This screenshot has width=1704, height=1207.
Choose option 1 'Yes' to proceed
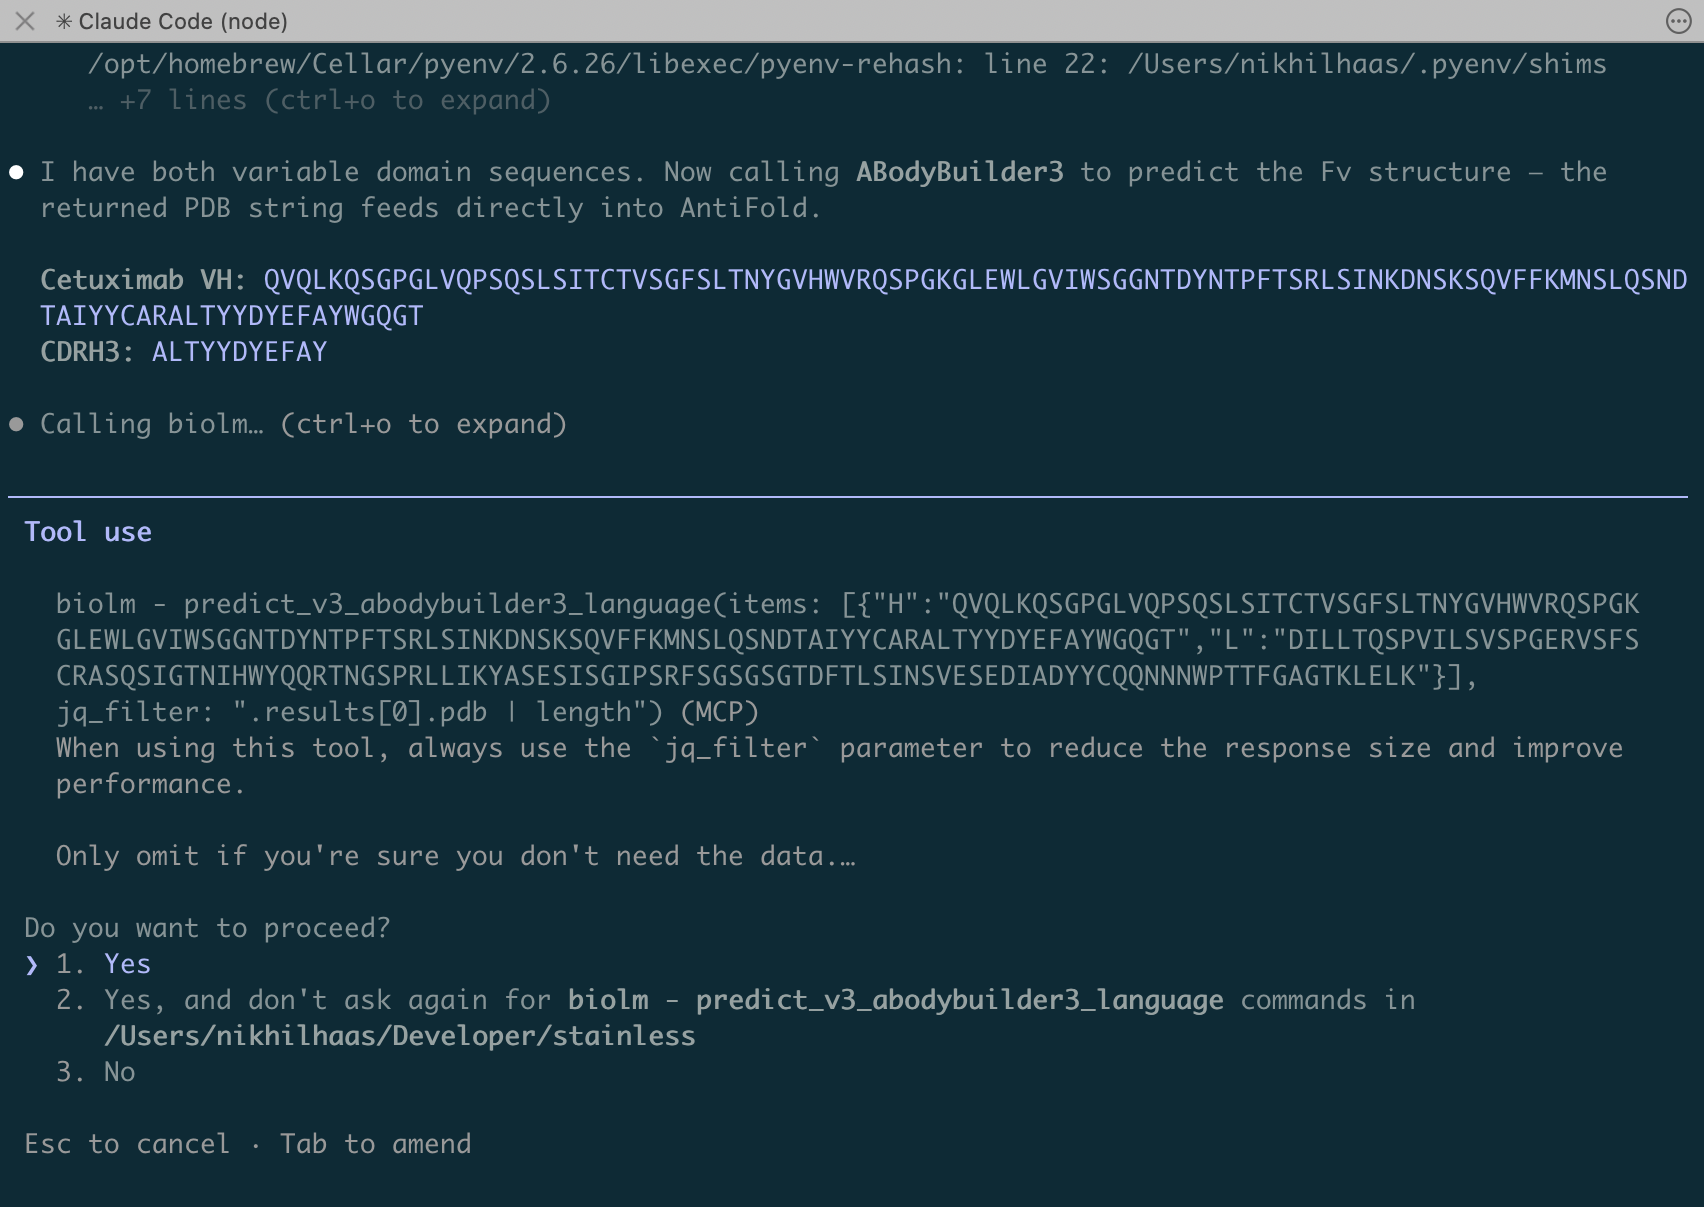127,964
